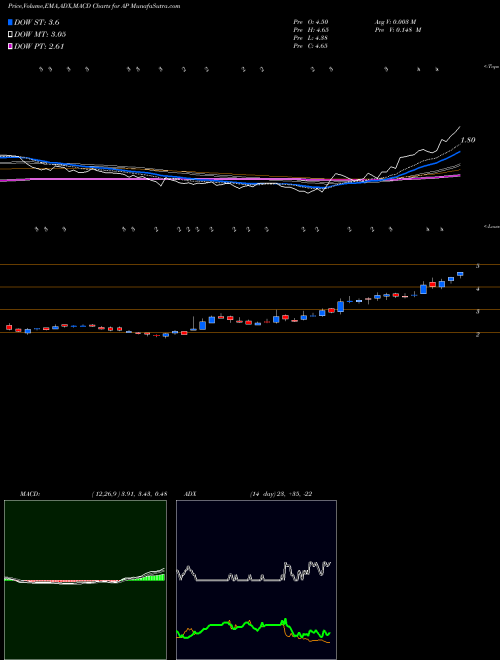Click the white DOW MT legend swatch

pos(11,34)
